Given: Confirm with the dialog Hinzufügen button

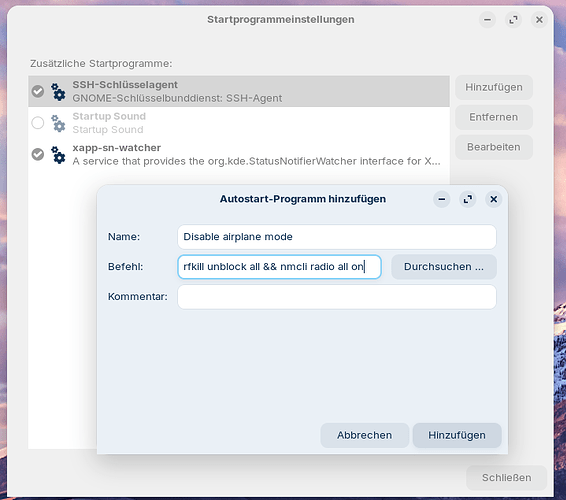Looking at the screenshot, I should pos(457,435).
